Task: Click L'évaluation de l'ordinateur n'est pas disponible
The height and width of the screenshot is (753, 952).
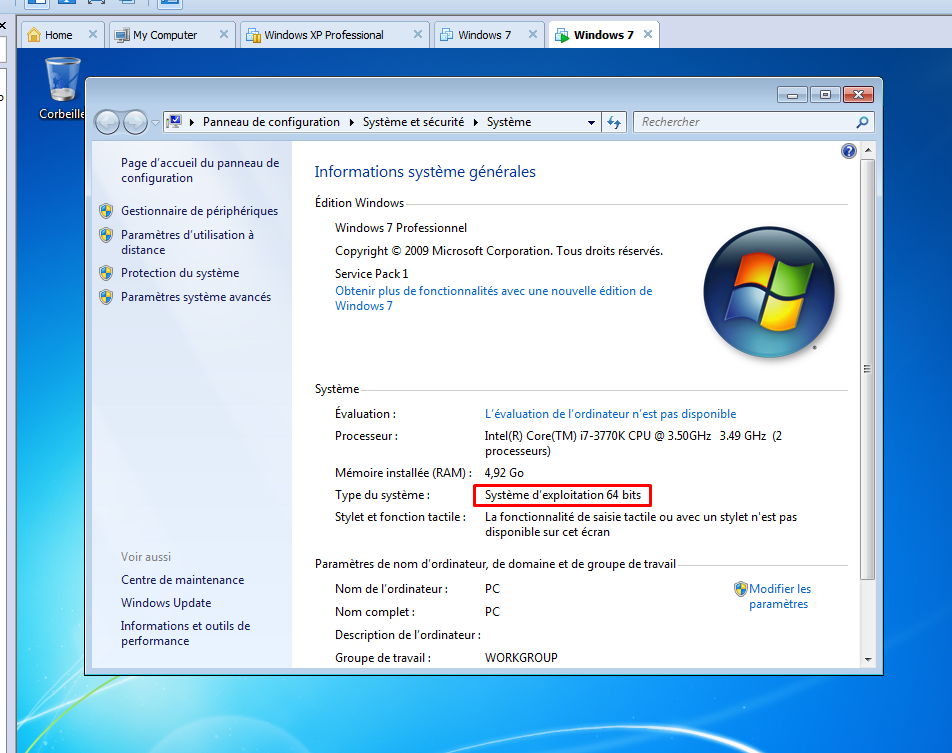Action: pyautogui.click(x=610, y=414)
